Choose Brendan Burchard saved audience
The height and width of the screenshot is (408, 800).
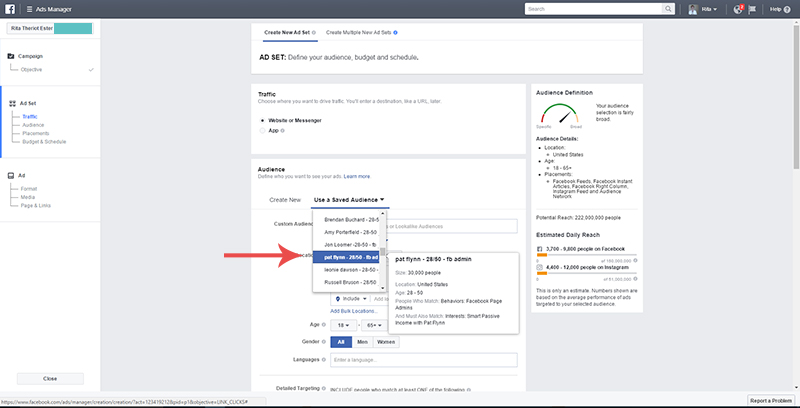[346, 219]
